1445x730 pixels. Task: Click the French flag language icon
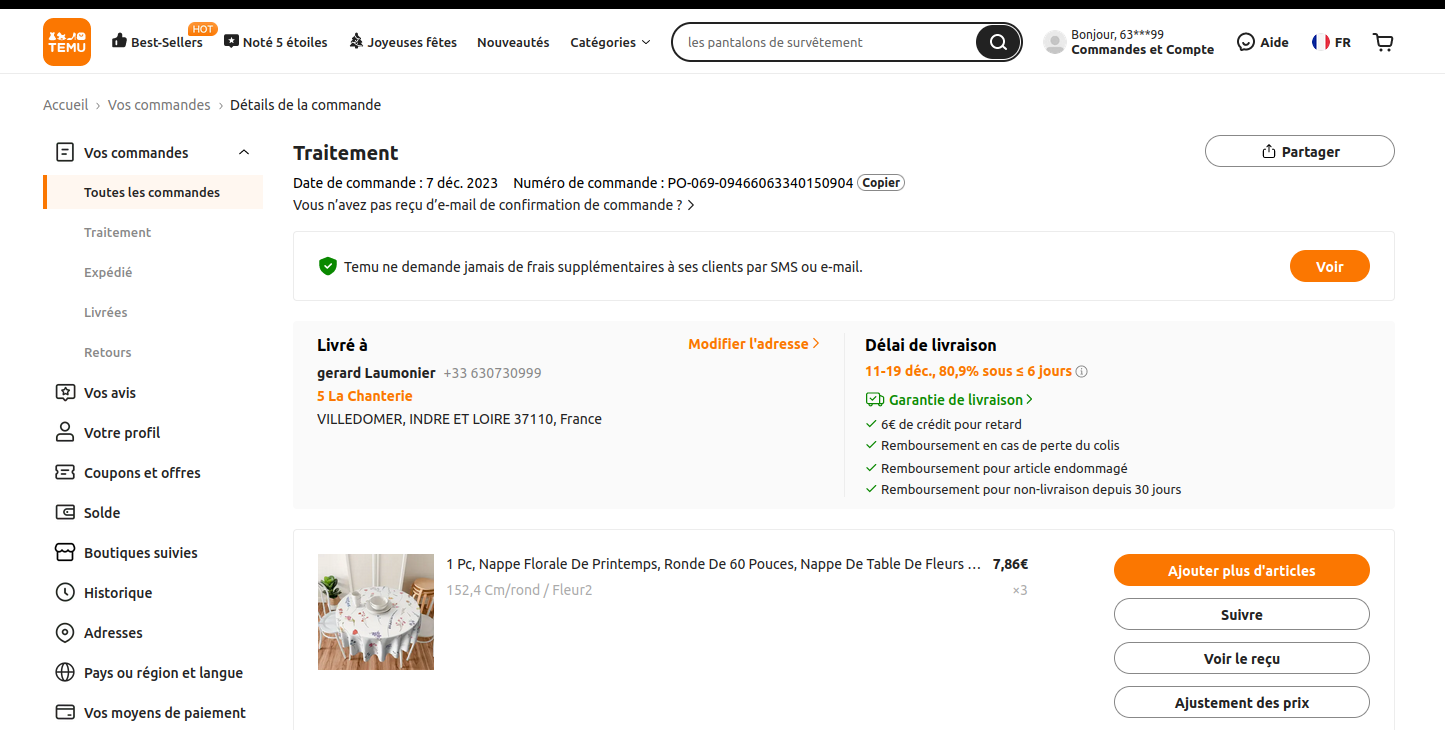coord(1321,42)
